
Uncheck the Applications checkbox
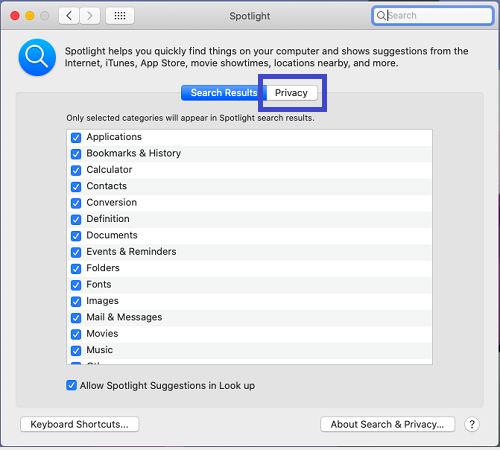coord(76,137)
